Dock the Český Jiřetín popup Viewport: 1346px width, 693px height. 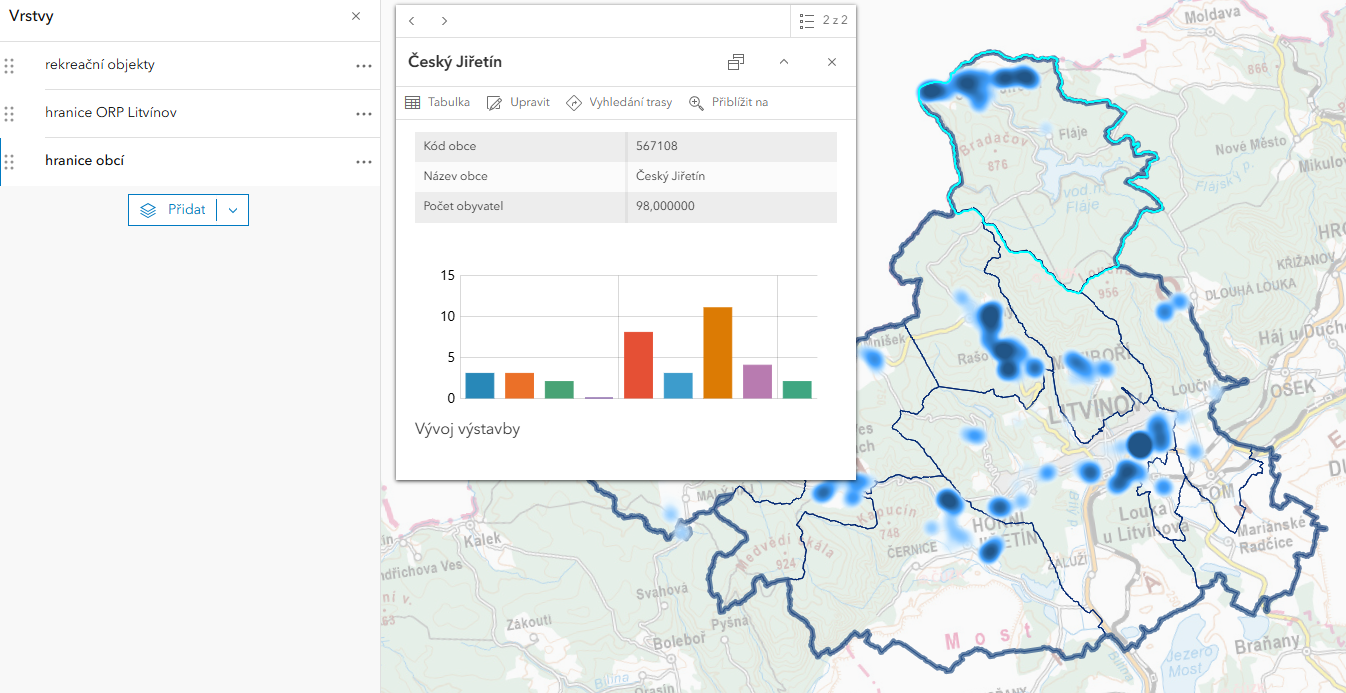[x=736, y=62]
